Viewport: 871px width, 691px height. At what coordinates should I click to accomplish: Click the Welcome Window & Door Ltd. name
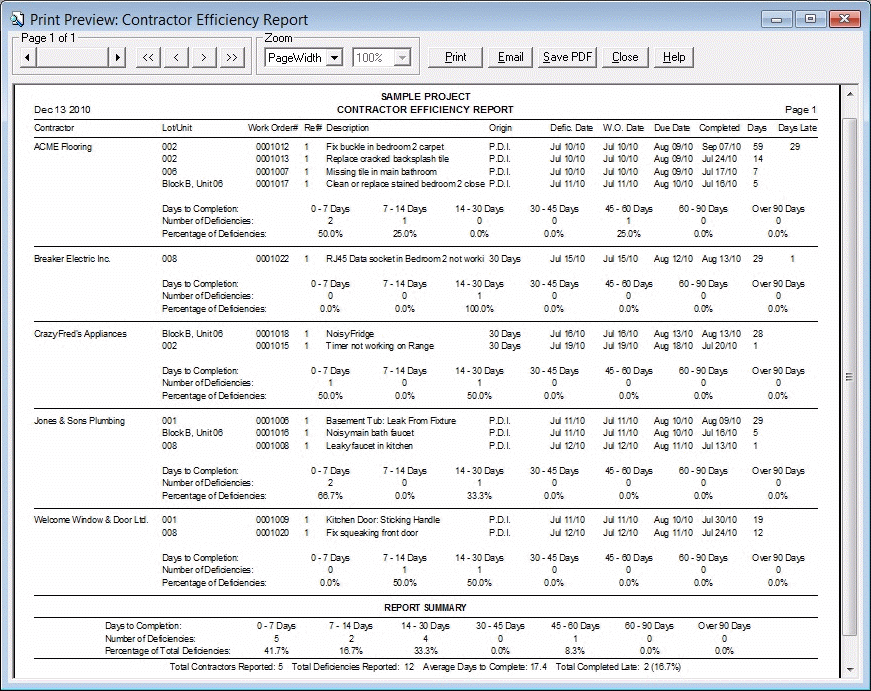click(x=91, y=520)
